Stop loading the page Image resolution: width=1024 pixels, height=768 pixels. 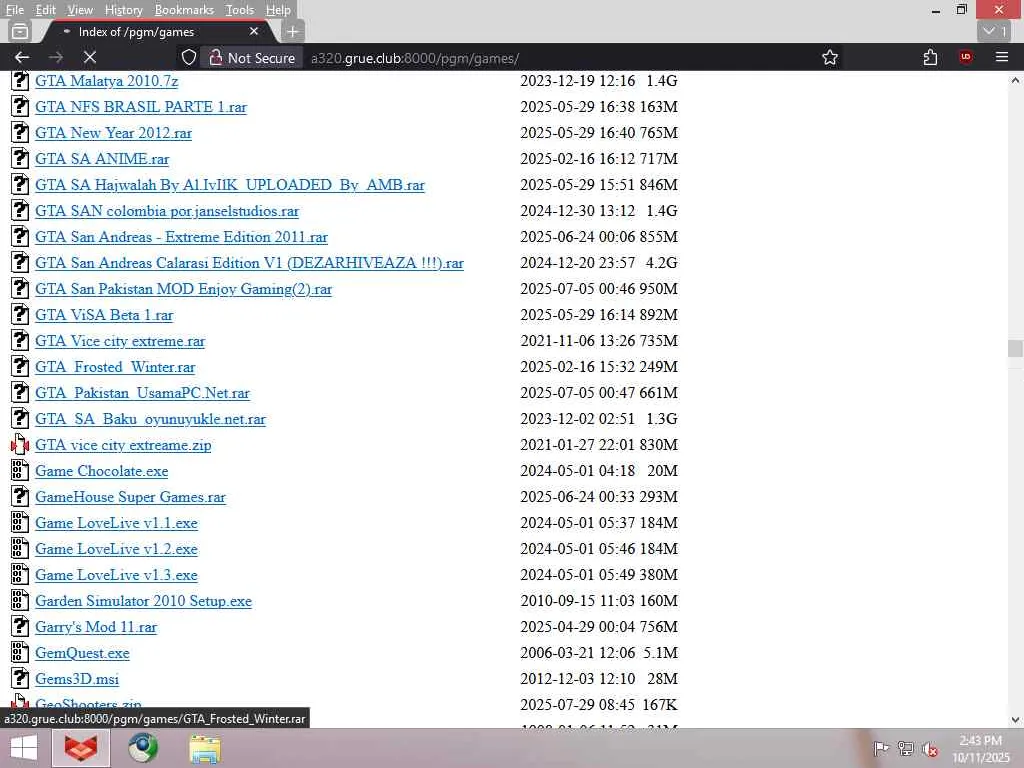coord(90,57)
